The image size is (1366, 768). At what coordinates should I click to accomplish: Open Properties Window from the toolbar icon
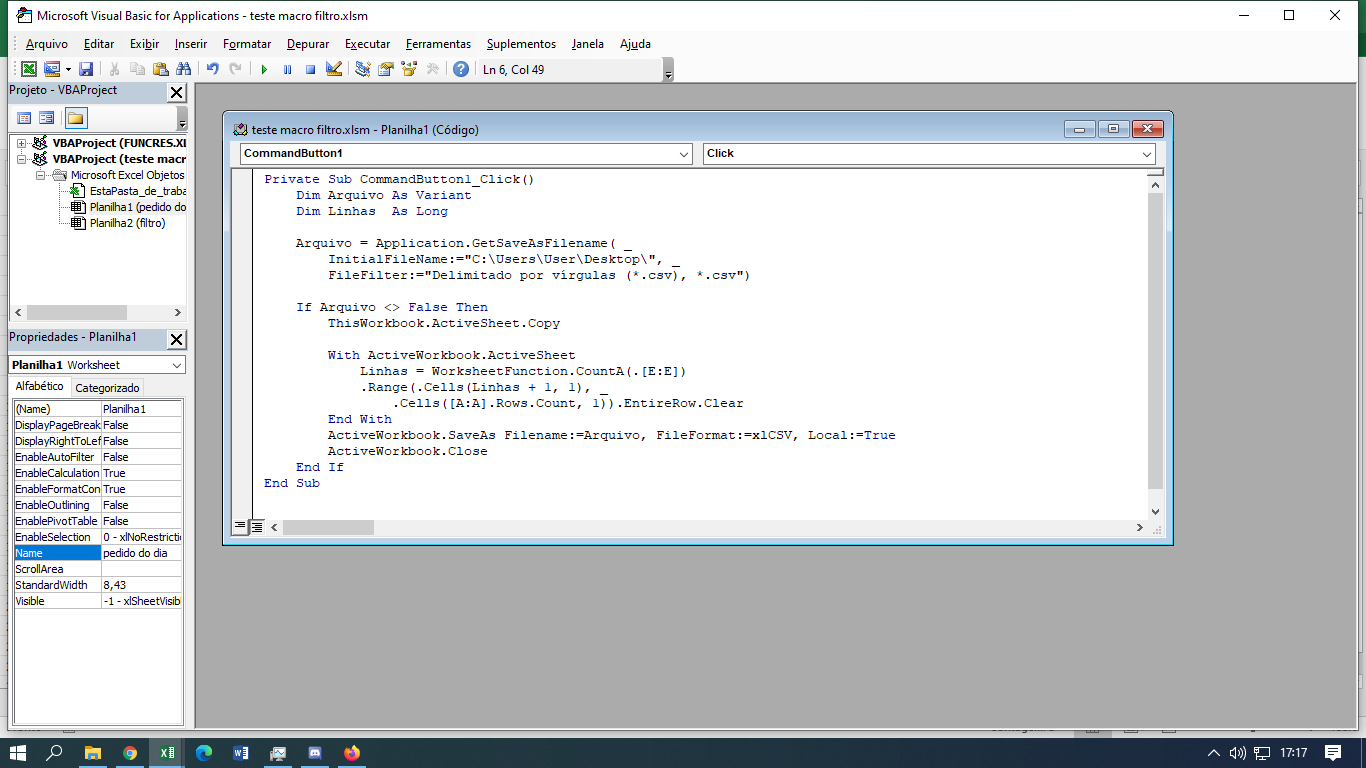pos(385,69)
